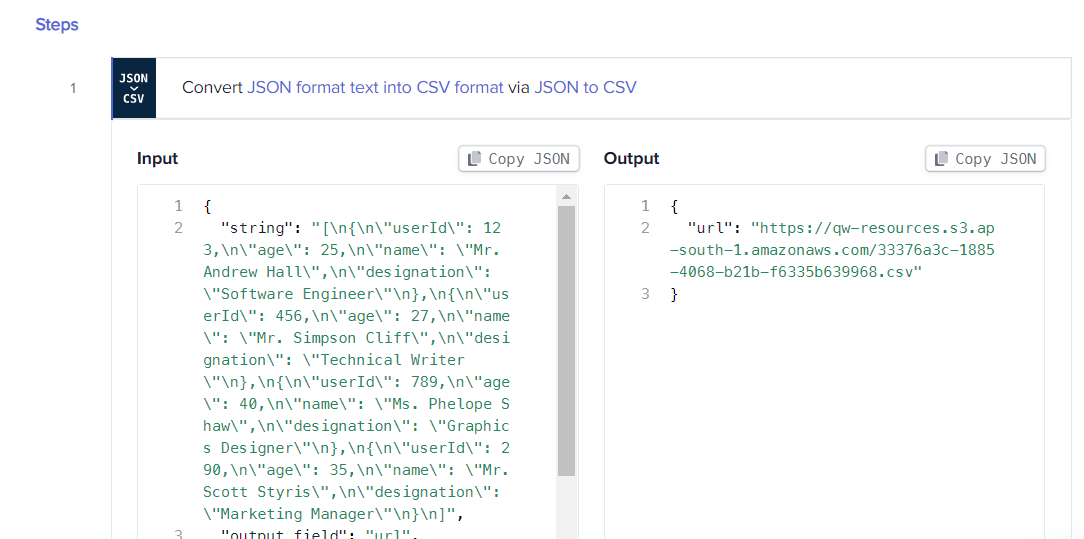Click the copy icon beside Output's Copy JSON
Screen dimensions: 1084x539
(942, 159)
